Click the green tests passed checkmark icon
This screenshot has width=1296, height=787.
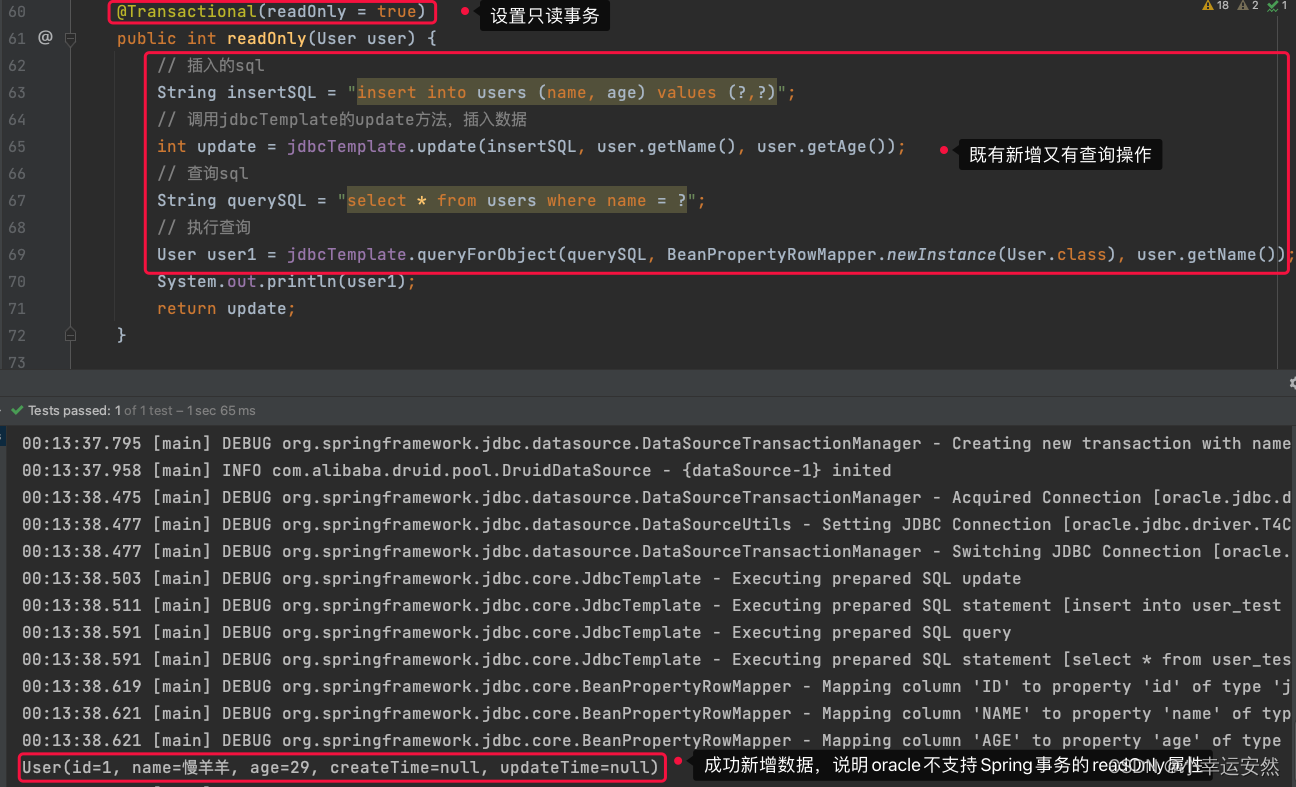tap(17, 410)
